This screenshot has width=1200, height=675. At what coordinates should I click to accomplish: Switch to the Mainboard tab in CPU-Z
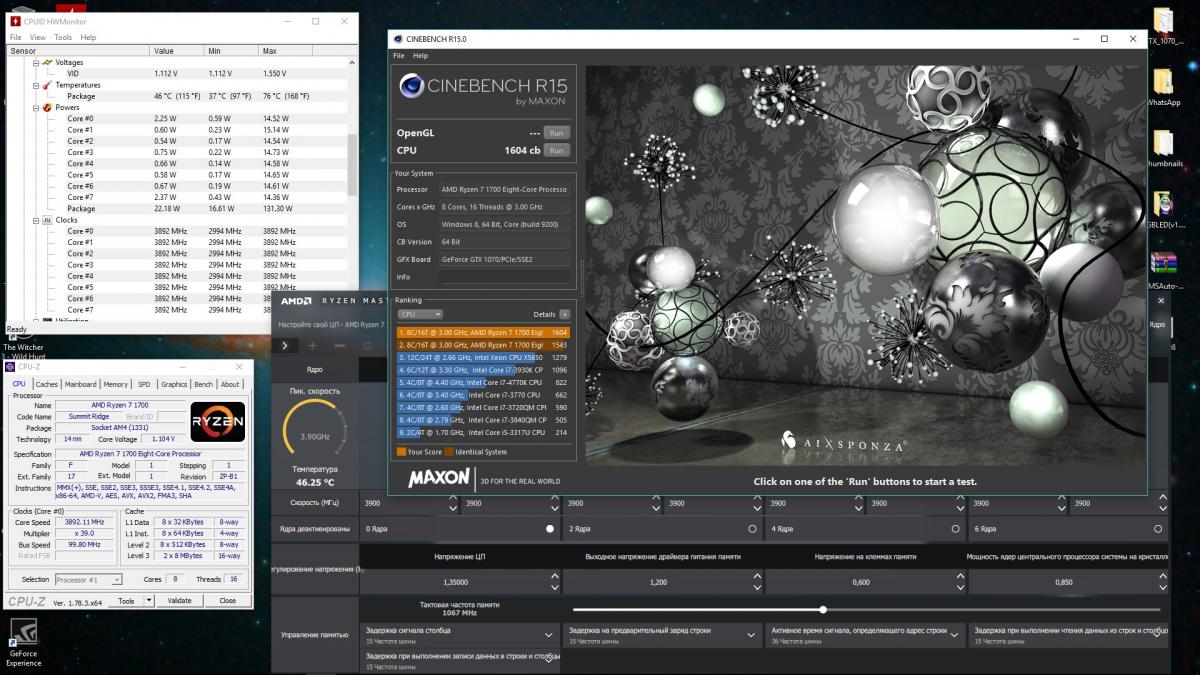(x=81, y=384)
